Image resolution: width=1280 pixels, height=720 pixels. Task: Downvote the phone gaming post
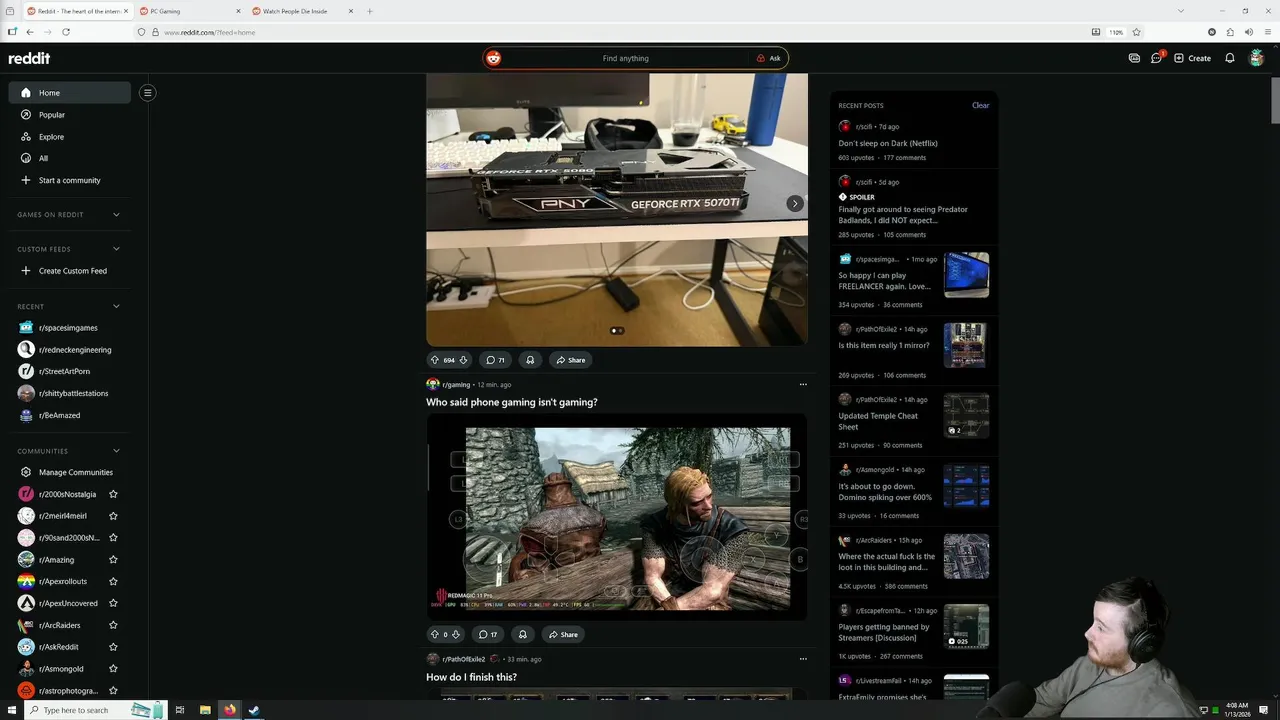[456, 634]
